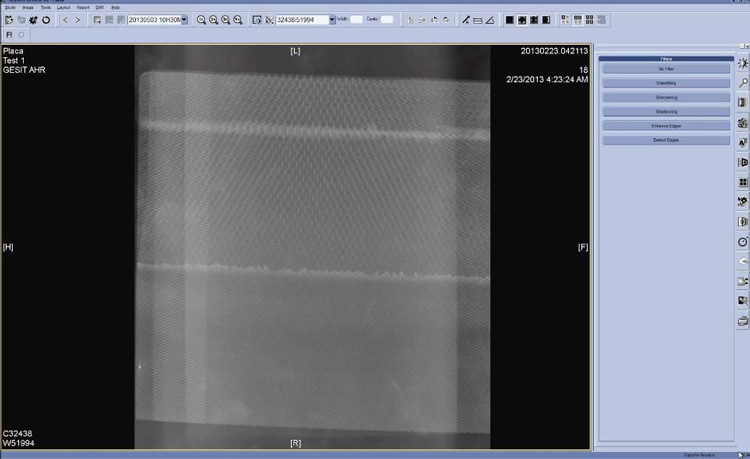Click the open study icon at the toolbar start

[x=9, y=20]
